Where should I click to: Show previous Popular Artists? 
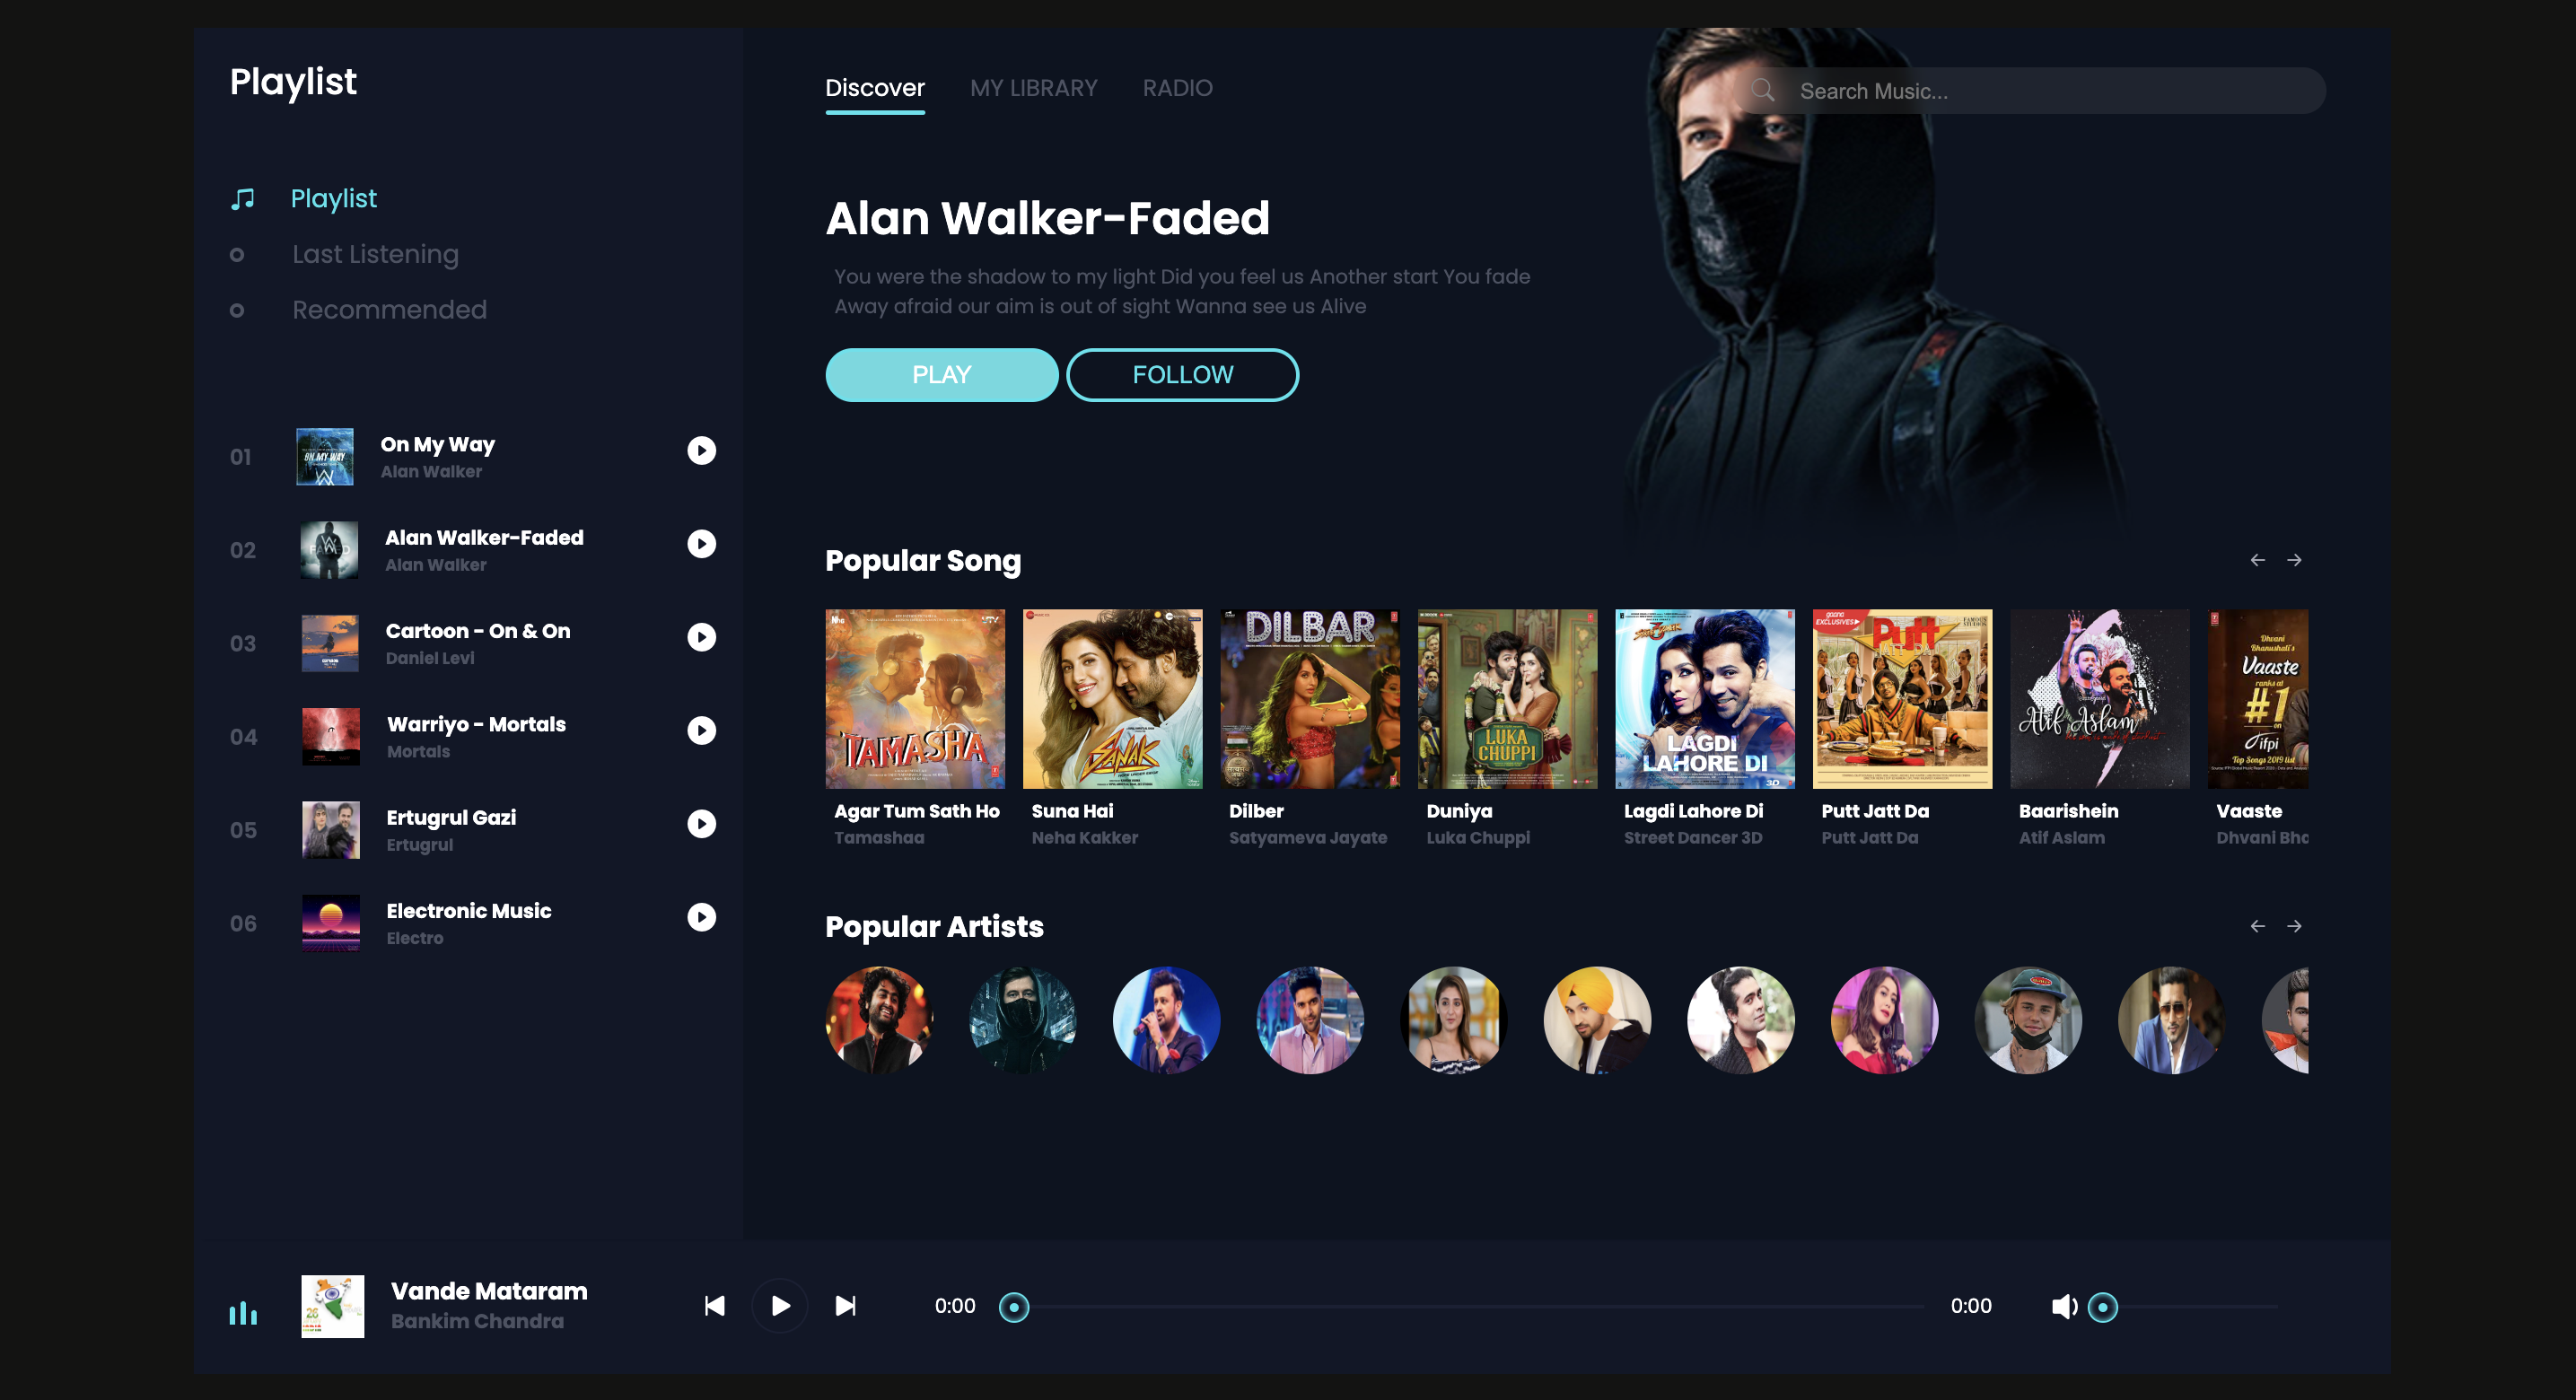point(2257,926)
